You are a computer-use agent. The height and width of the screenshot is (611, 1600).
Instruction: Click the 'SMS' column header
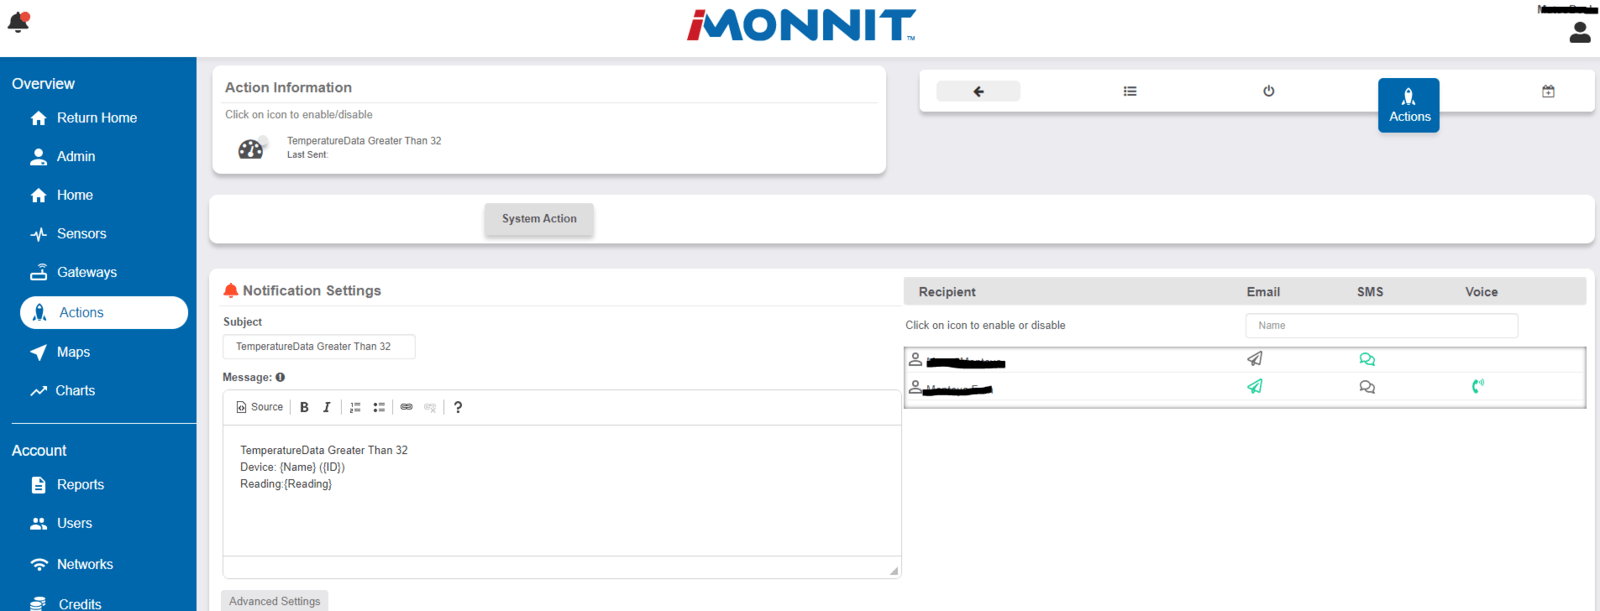point(1370,292)
